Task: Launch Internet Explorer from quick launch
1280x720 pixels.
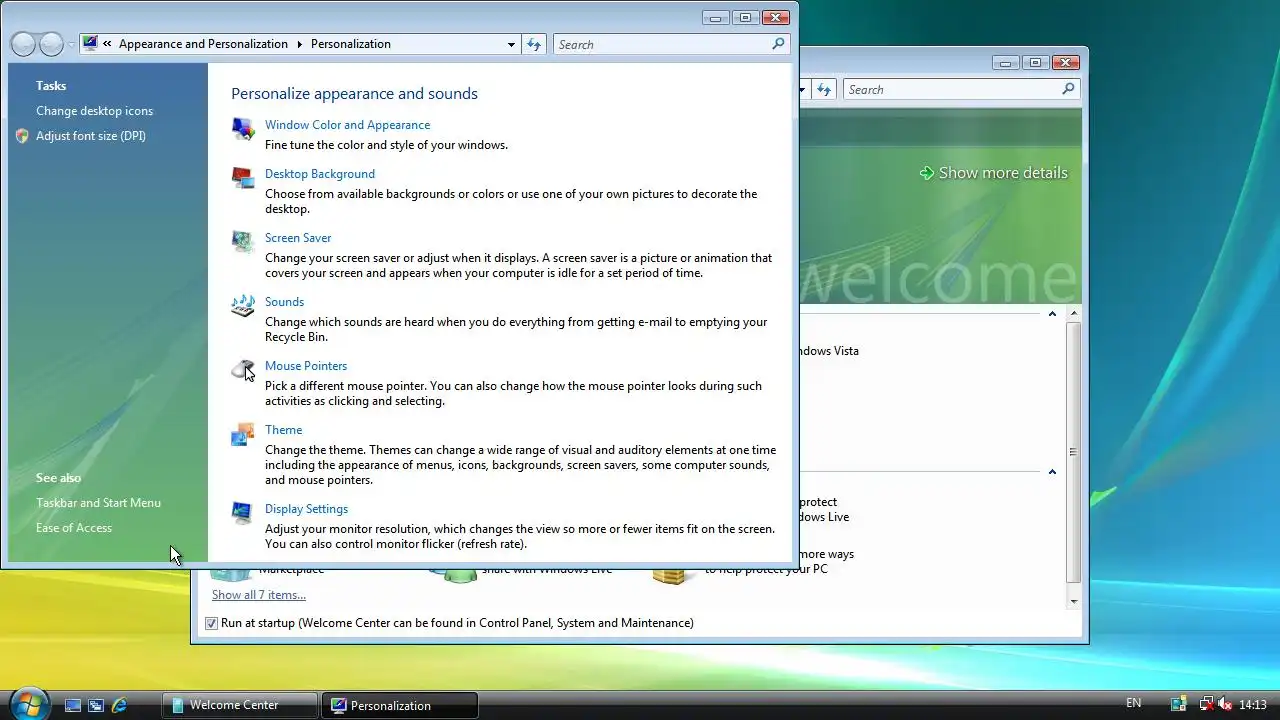Action: coord(119,705)
